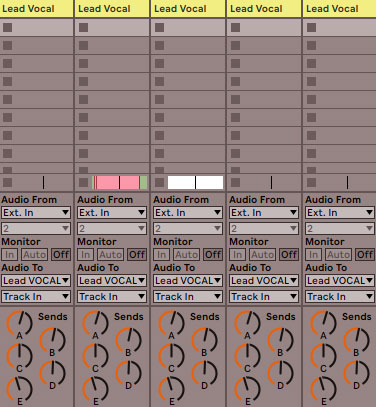Click the white clip status indicator
The height and width of the screenshot is (407, 376).
click(195, 183)
